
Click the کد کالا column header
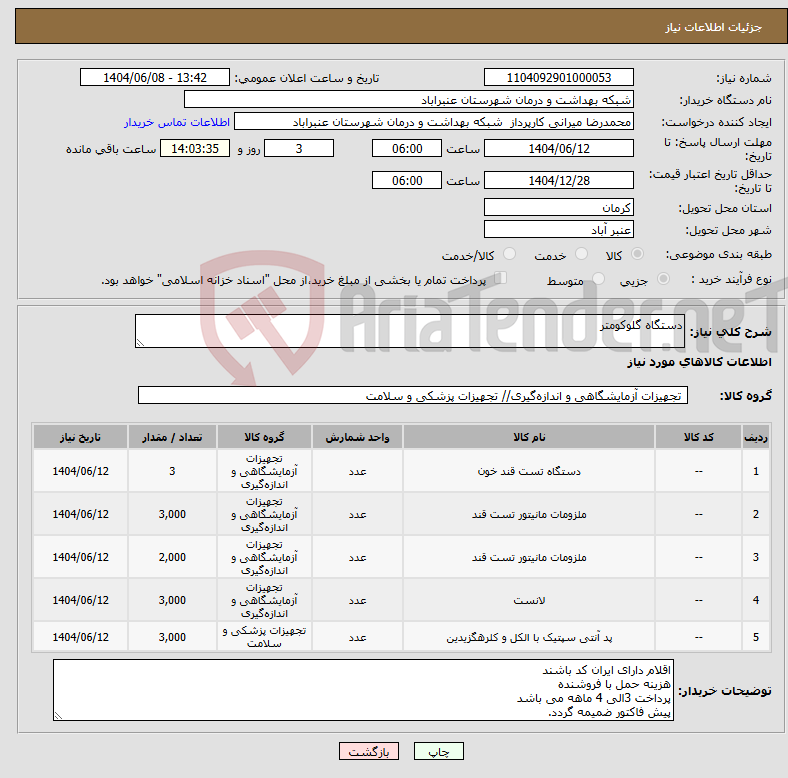coord(698,437)
